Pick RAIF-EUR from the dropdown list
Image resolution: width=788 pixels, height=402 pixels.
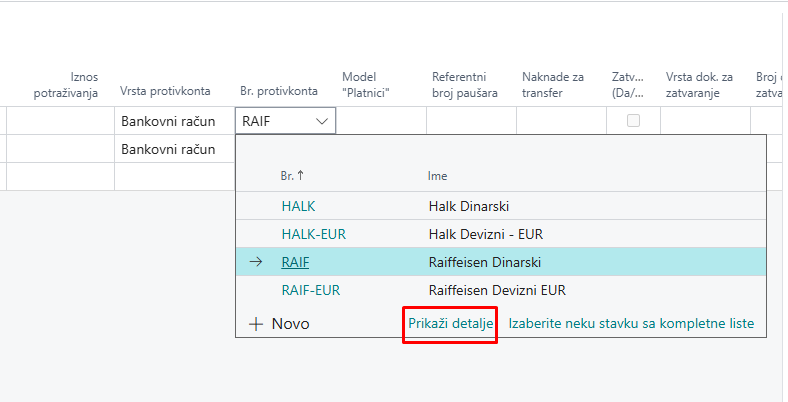coord(310,291)
